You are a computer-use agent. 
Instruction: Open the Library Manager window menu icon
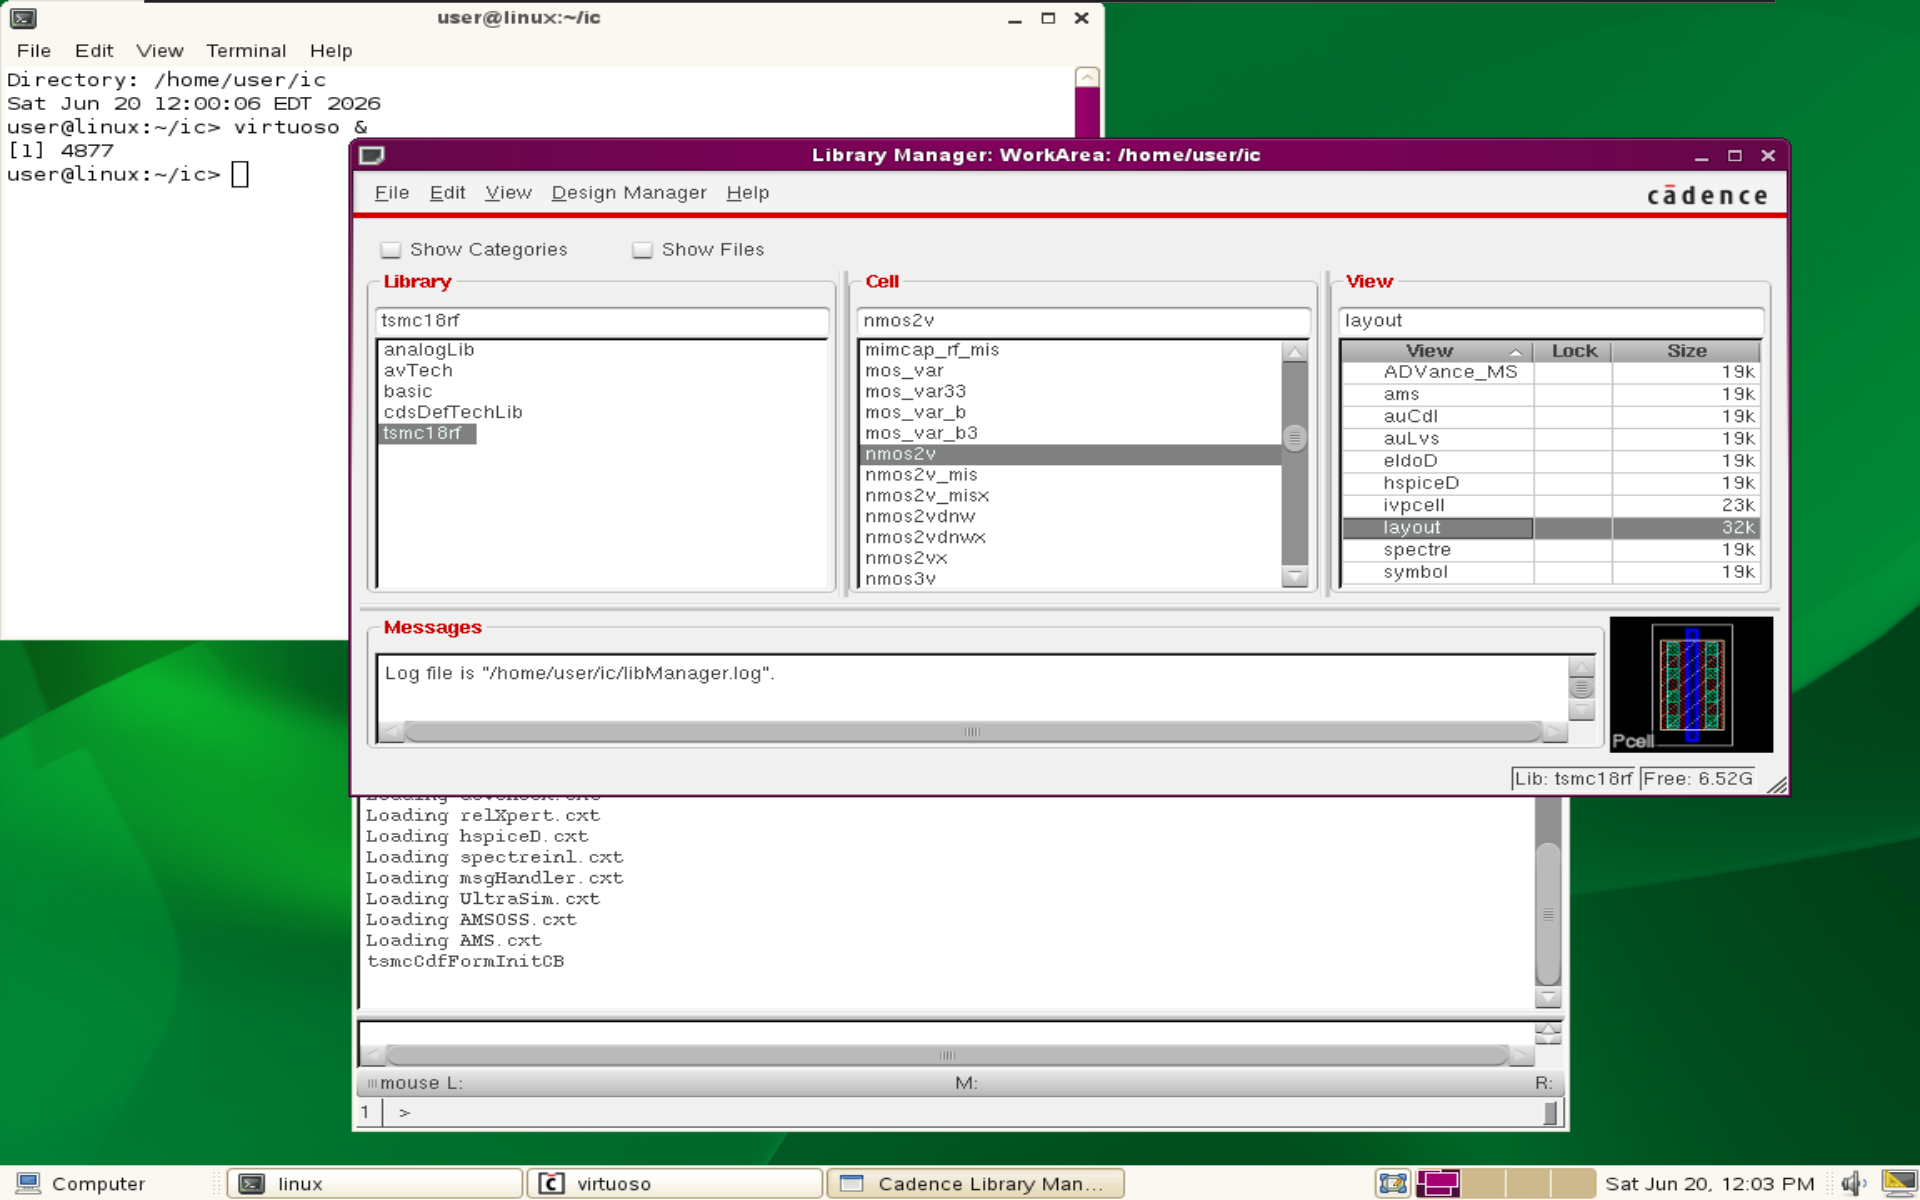tap(372, 155)
